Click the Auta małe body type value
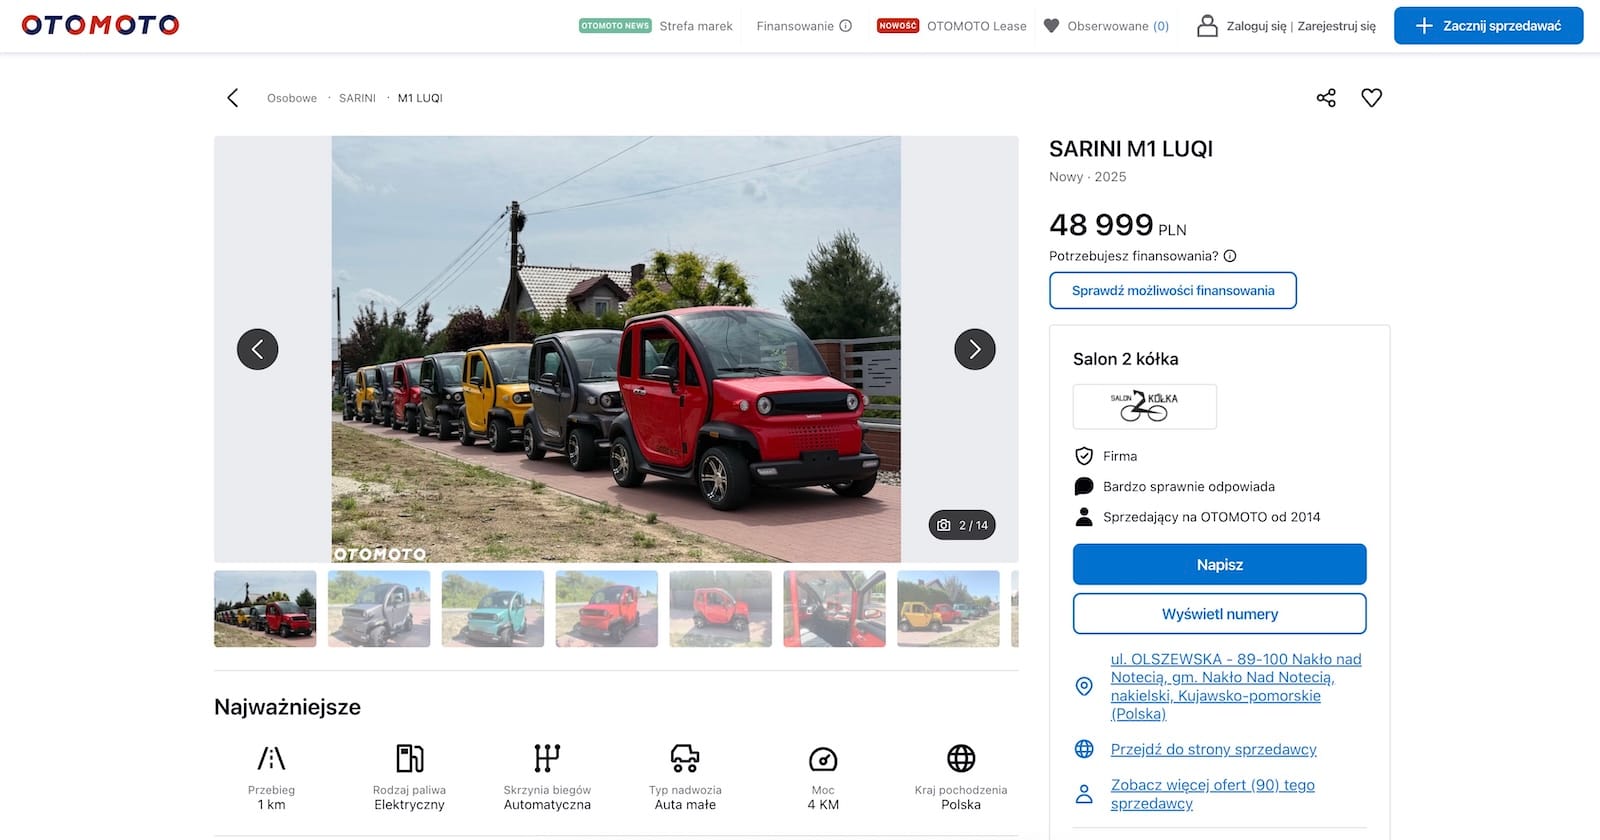This screenshot has width=1600, height=840. (x=685, y=805)
